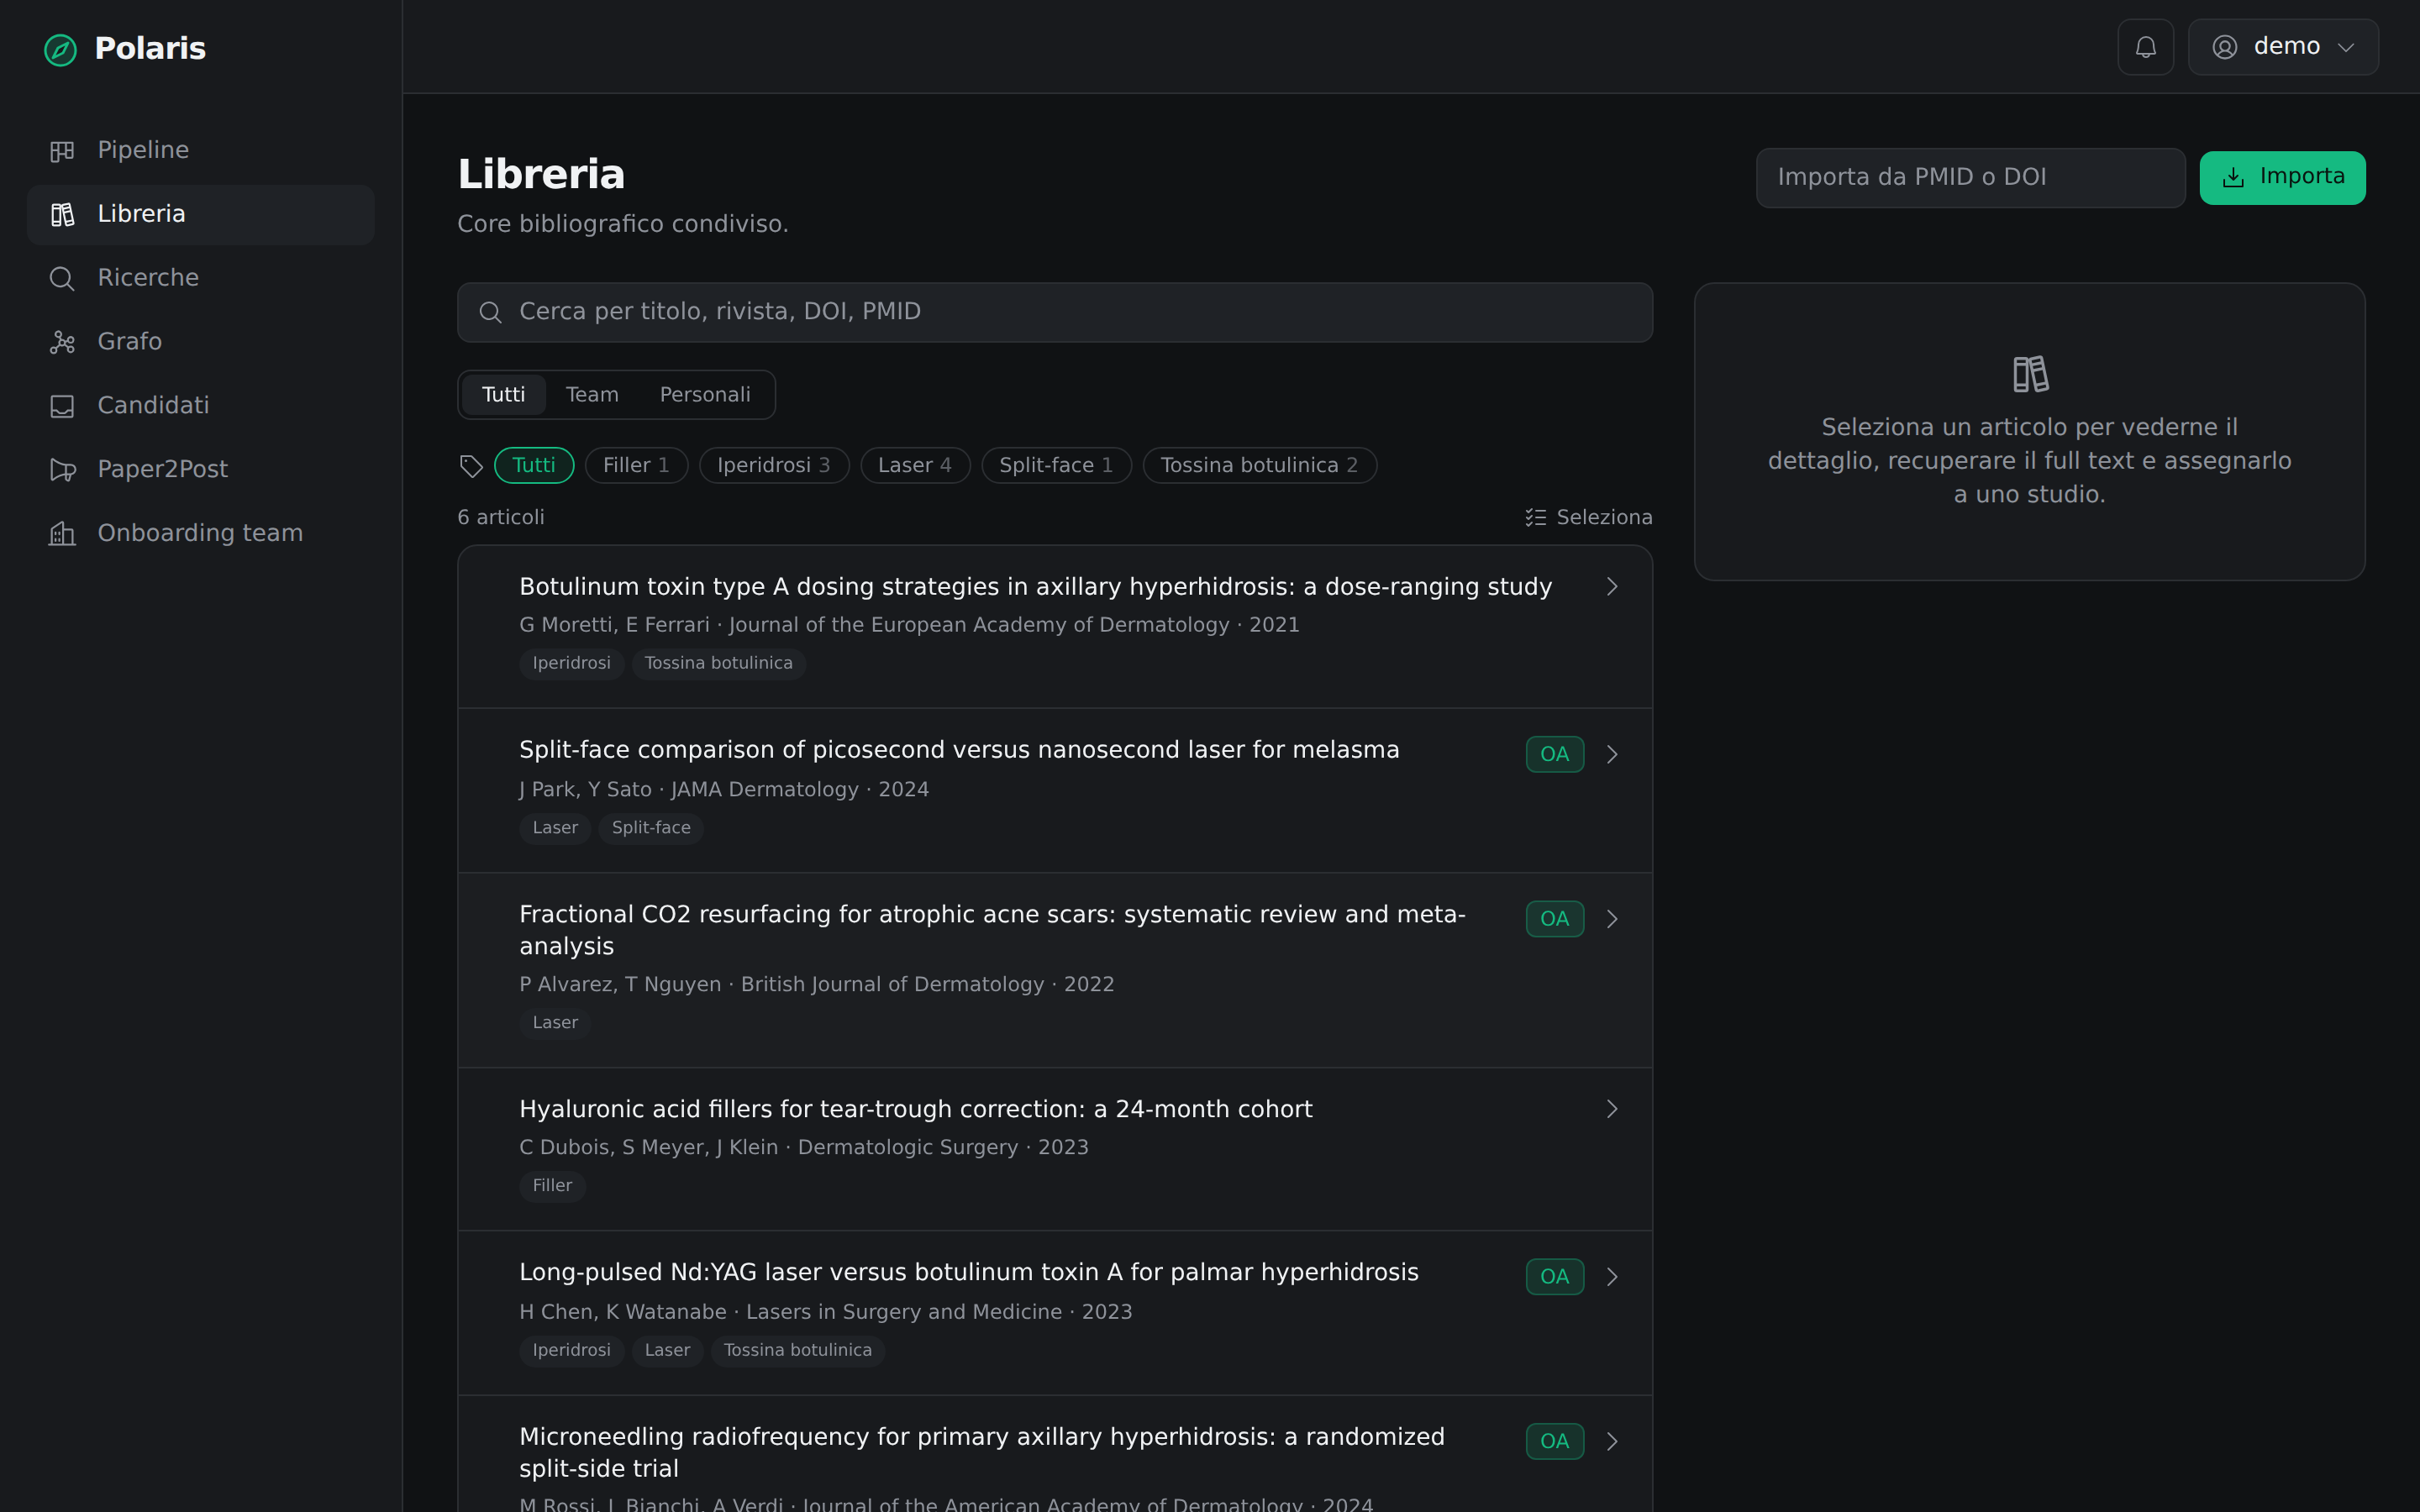Open Candidati from the sidebar
2420x1512 pixels.
point(201,407)
